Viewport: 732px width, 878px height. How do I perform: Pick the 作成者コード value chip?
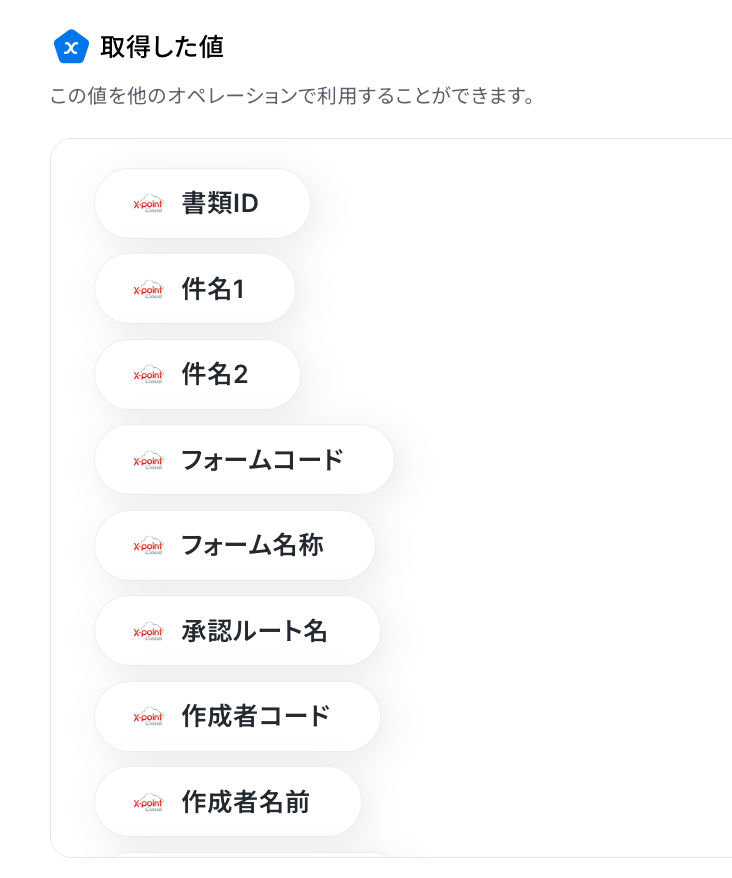click(237, 716)
